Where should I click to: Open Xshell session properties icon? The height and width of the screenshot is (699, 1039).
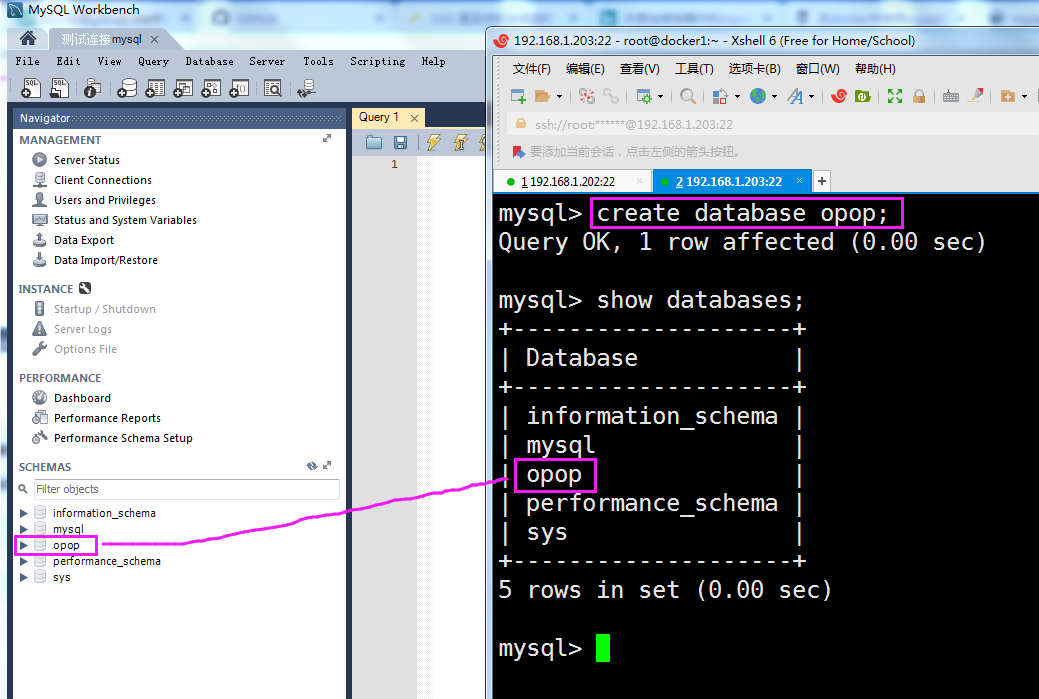coord(644,97)
